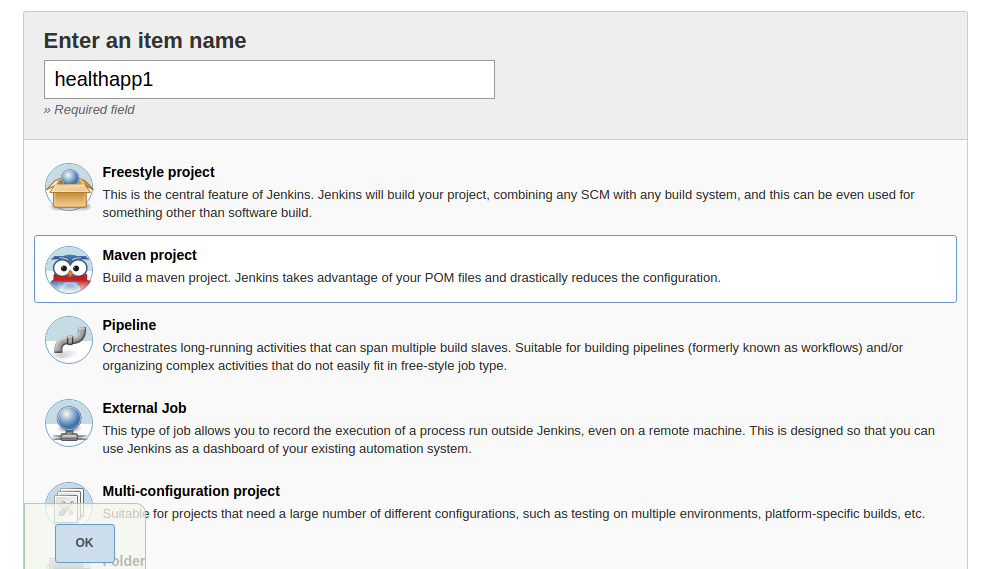Click the Maven project owl icon
The height and width of the screenshot is (569, 988).
click(69, 270)
